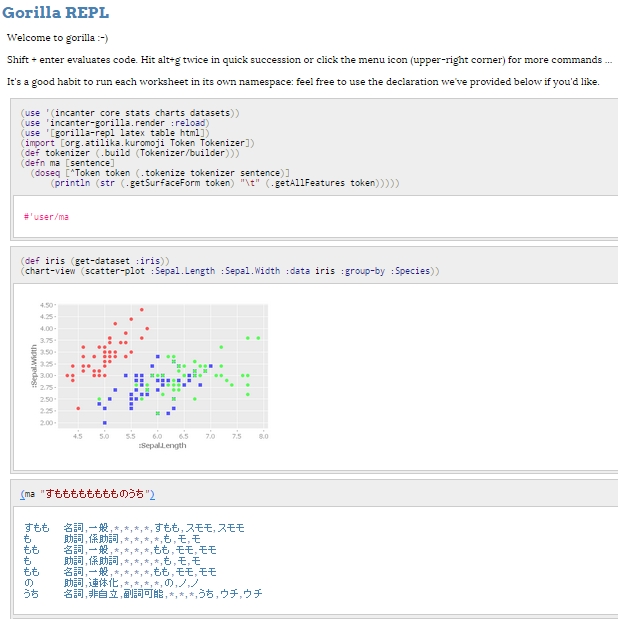Screen dimensions: 618x619
Task: Click the 8.0 x-axis tick label
Action: tap(263, 436)
